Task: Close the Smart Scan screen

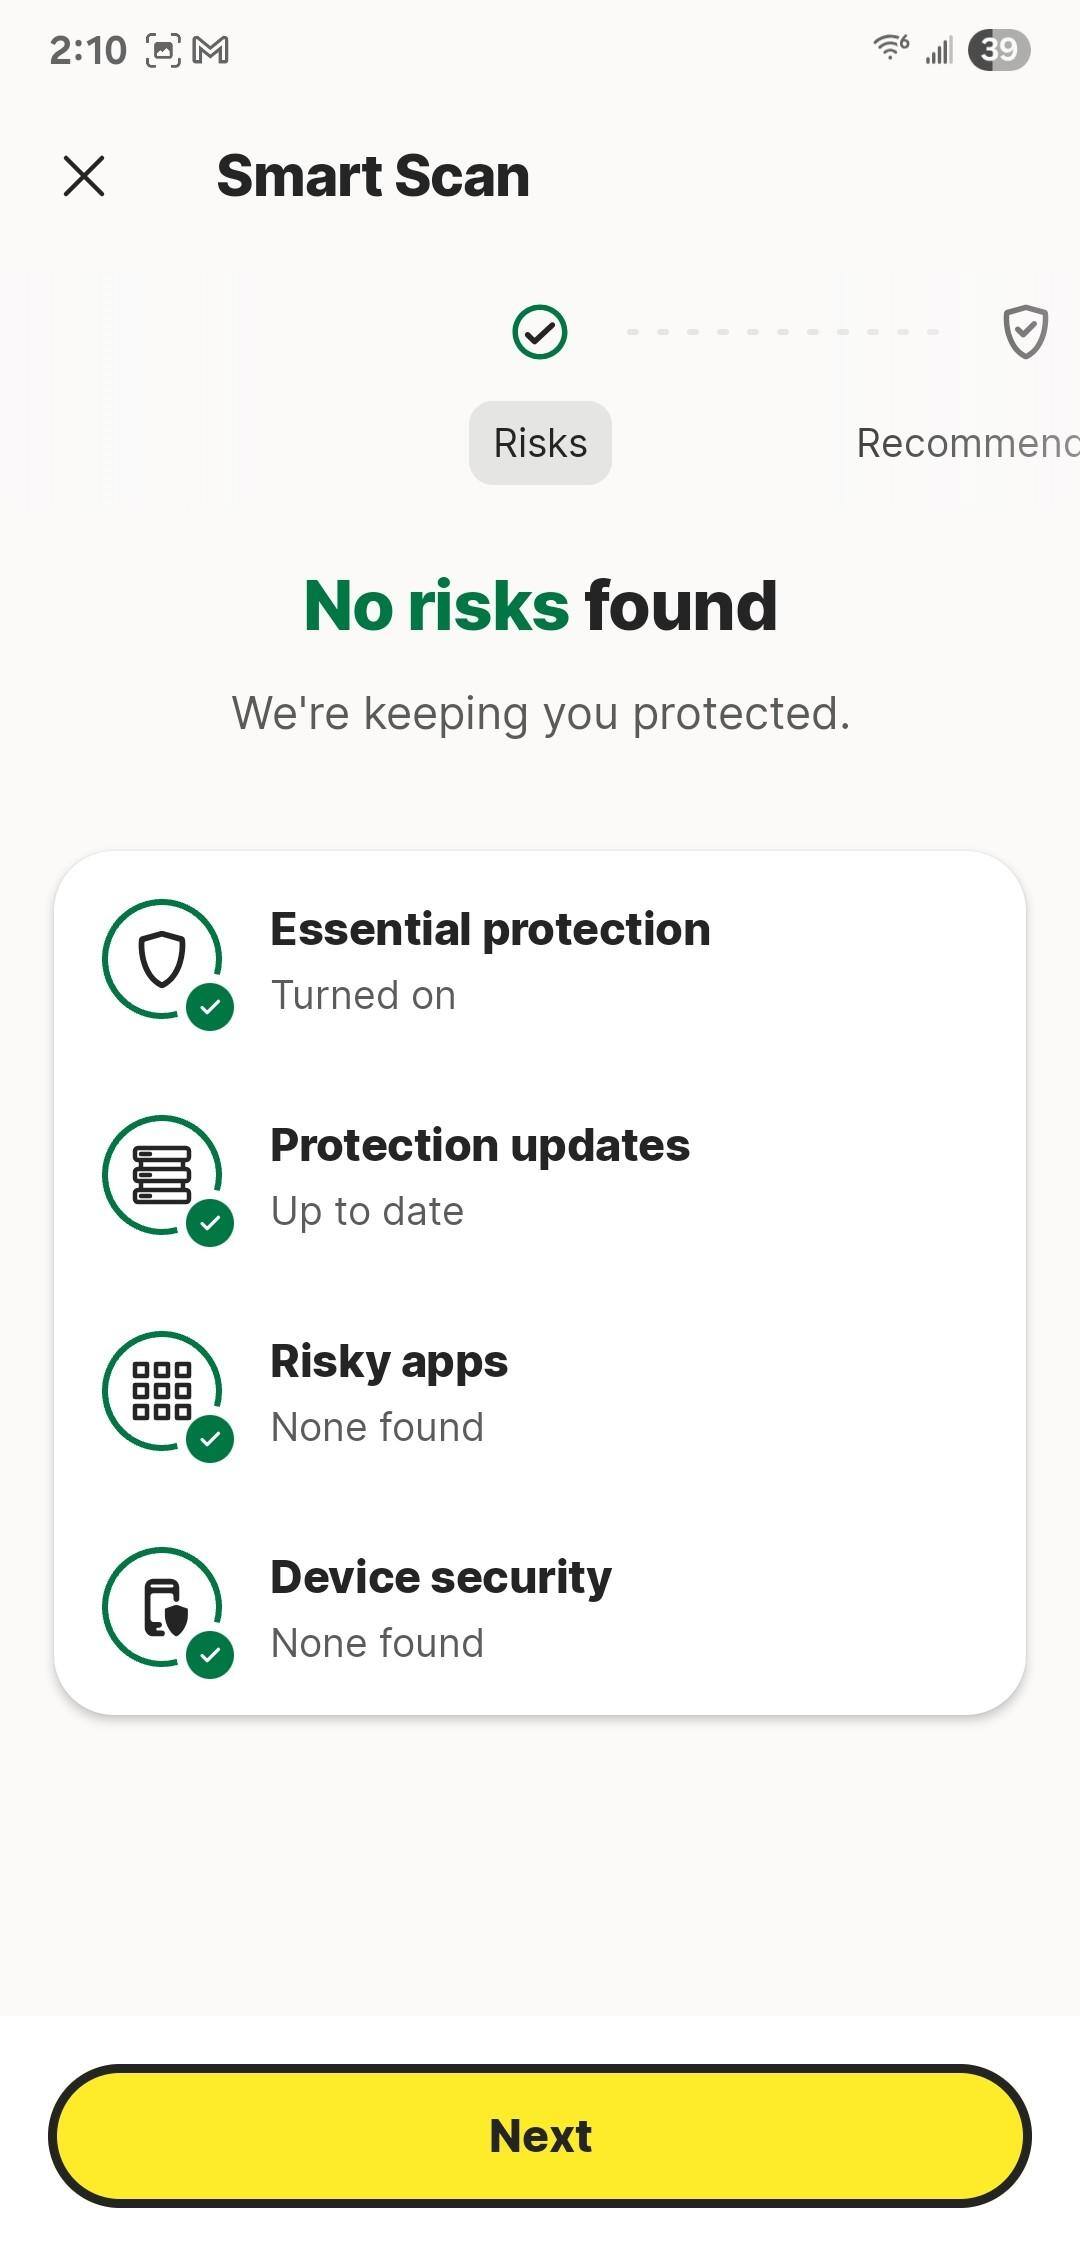Action: point(84,176)
